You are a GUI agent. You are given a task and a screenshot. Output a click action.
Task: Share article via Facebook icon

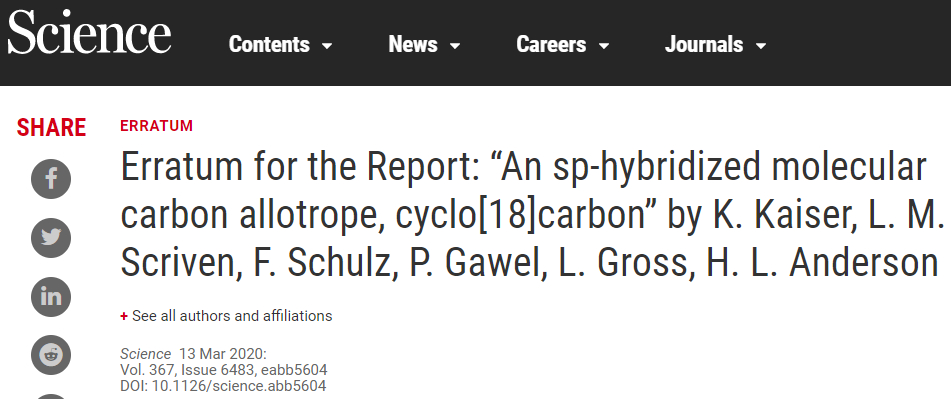(51, 179)
